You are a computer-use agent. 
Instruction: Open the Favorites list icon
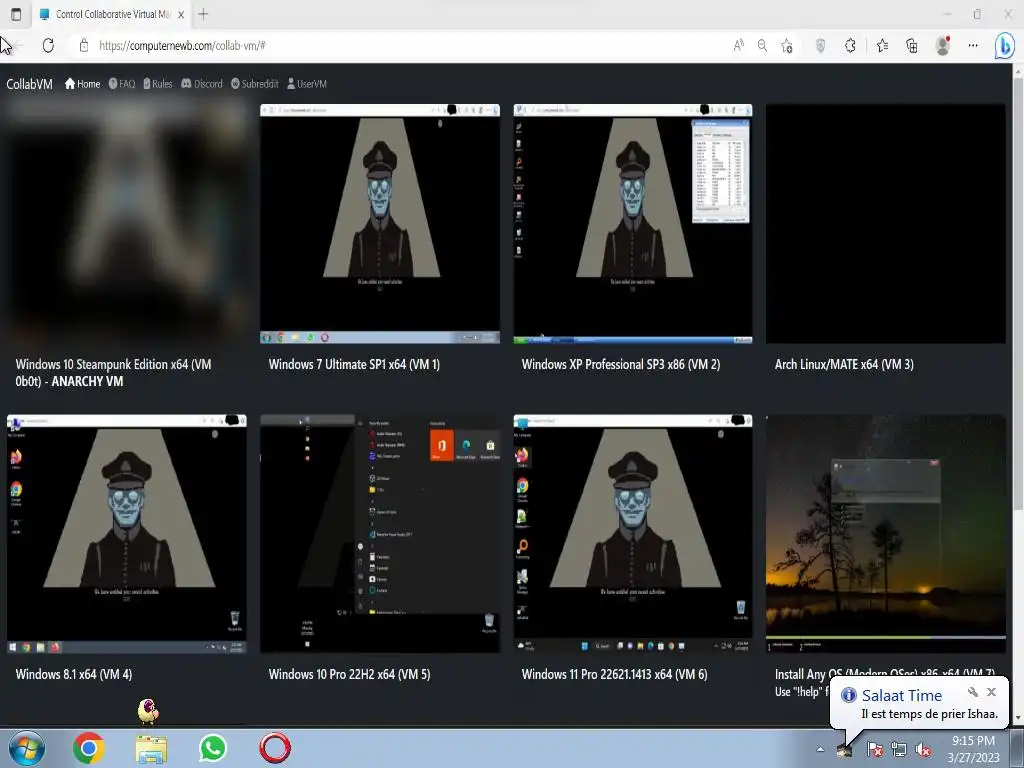tap(882, 45)
